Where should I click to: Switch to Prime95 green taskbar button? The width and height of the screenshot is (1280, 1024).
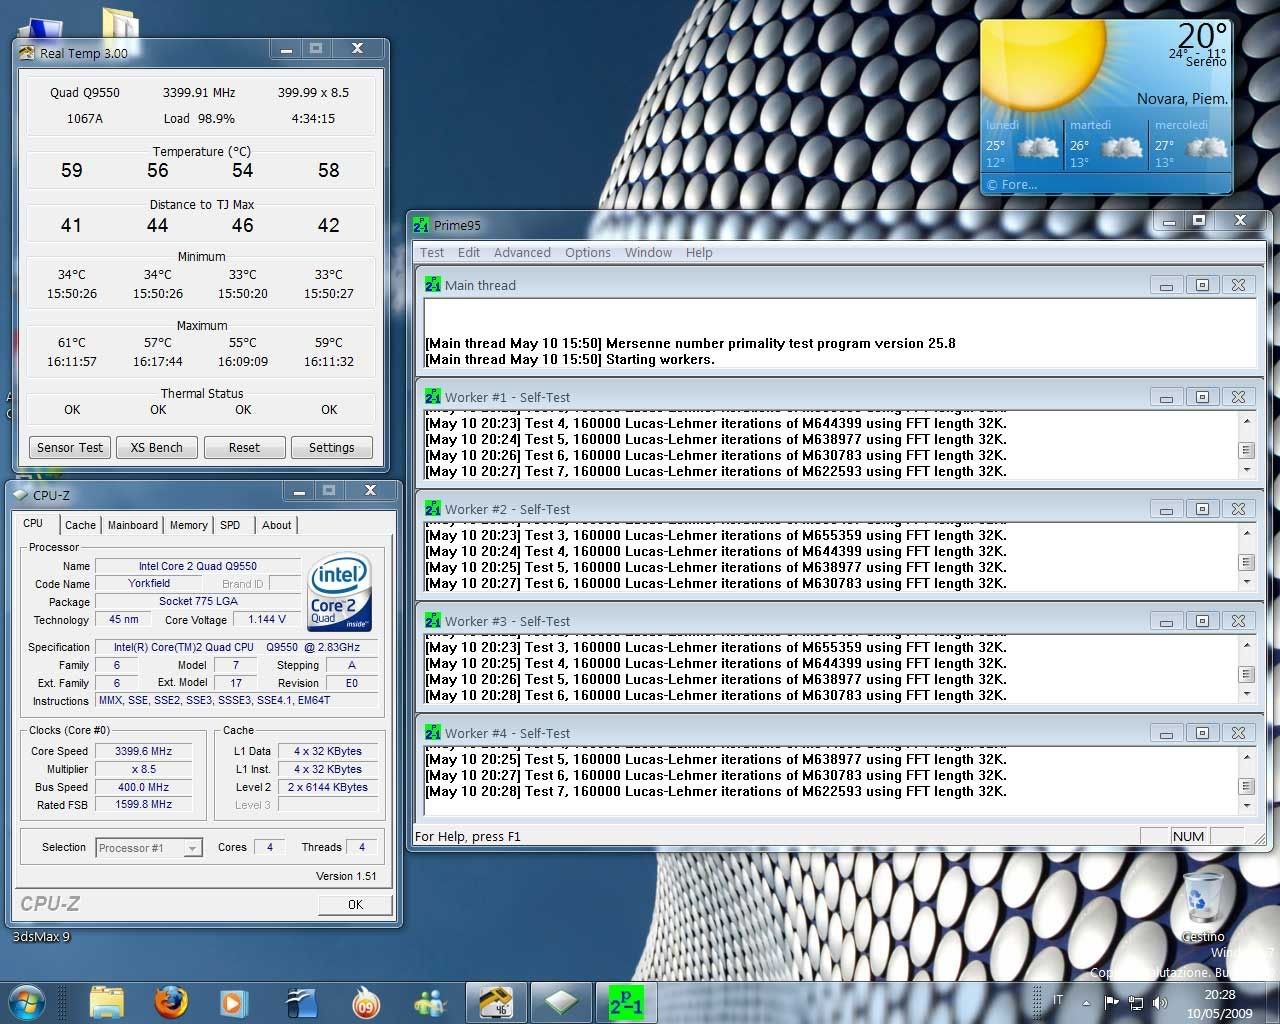626,1002
